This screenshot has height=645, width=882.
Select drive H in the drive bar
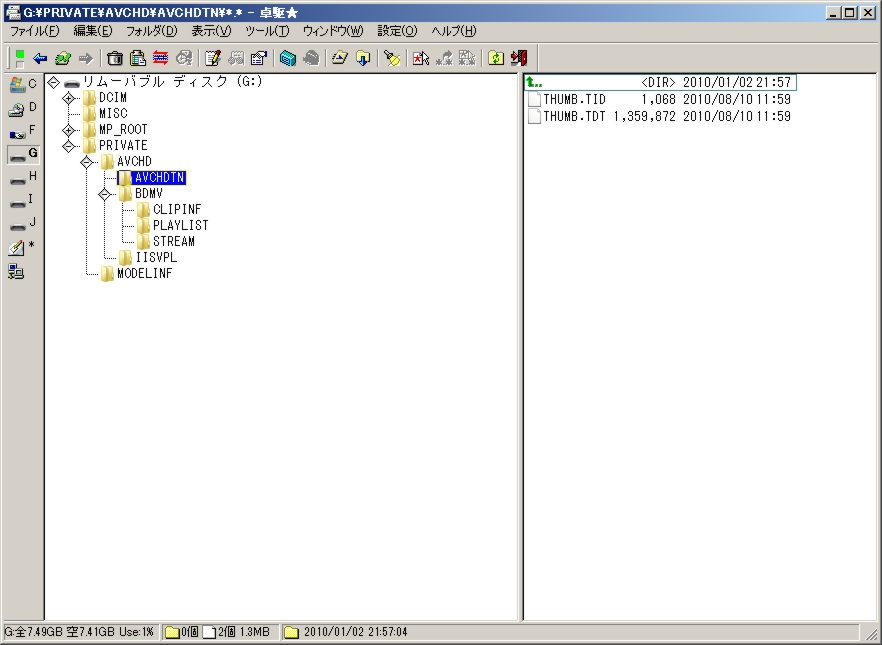coord(22,177)
